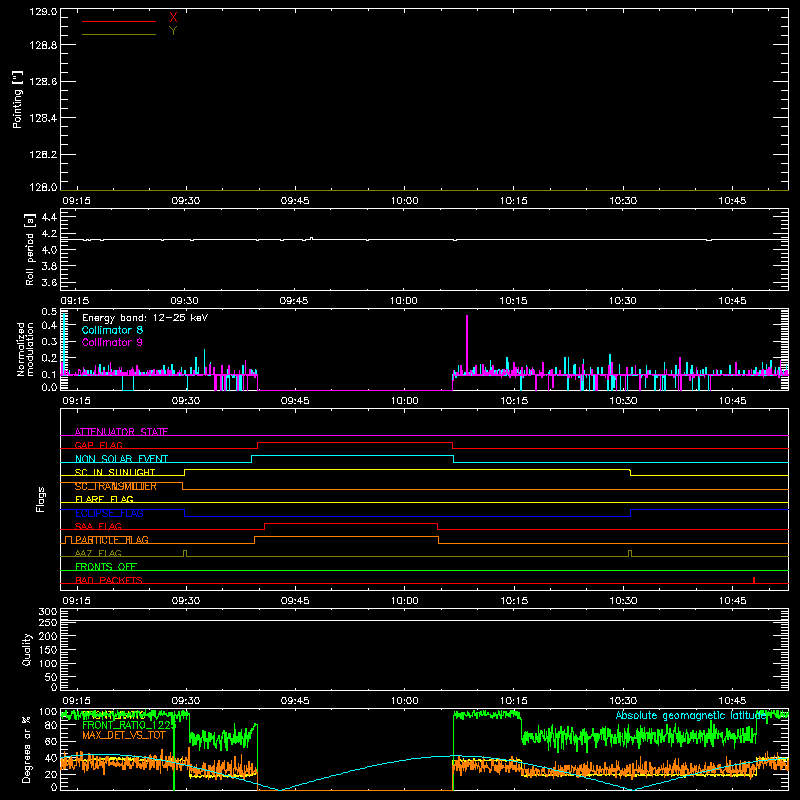800x800 pixels.
Task: Click the 'Degrees or %' axis title
Action: click(x=27, y=749)
